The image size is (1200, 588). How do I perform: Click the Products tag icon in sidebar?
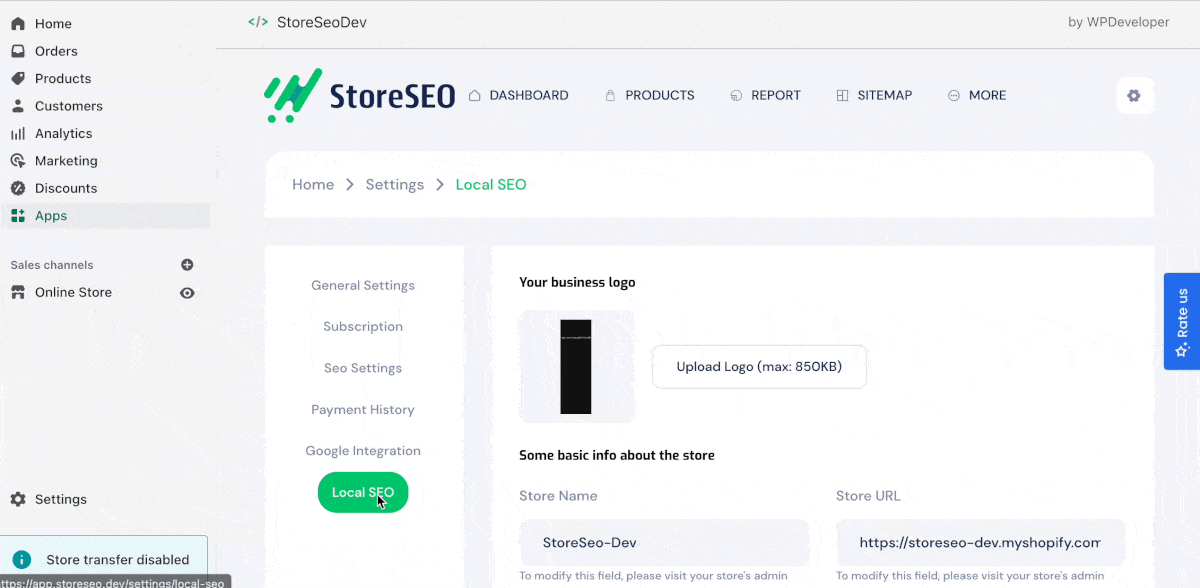tap(18, 78)
